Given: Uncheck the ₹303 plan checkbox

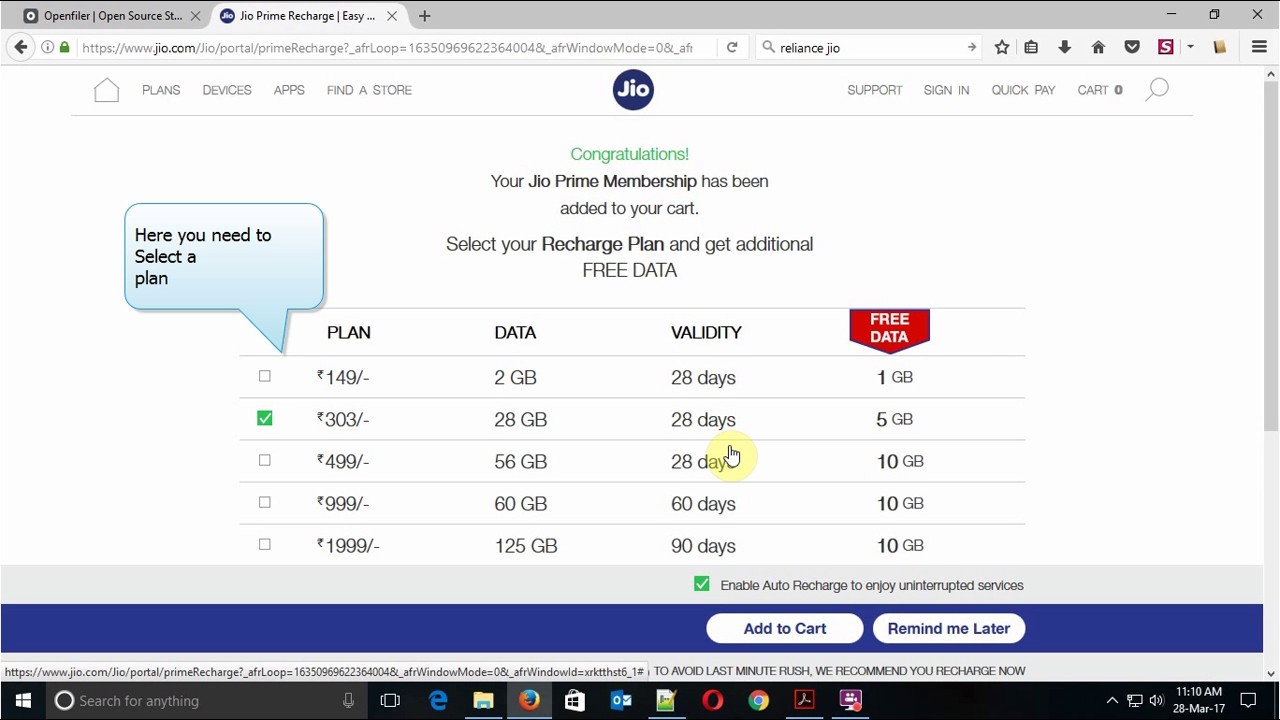Looking at the screenshot, I should (x=264, y=418).
